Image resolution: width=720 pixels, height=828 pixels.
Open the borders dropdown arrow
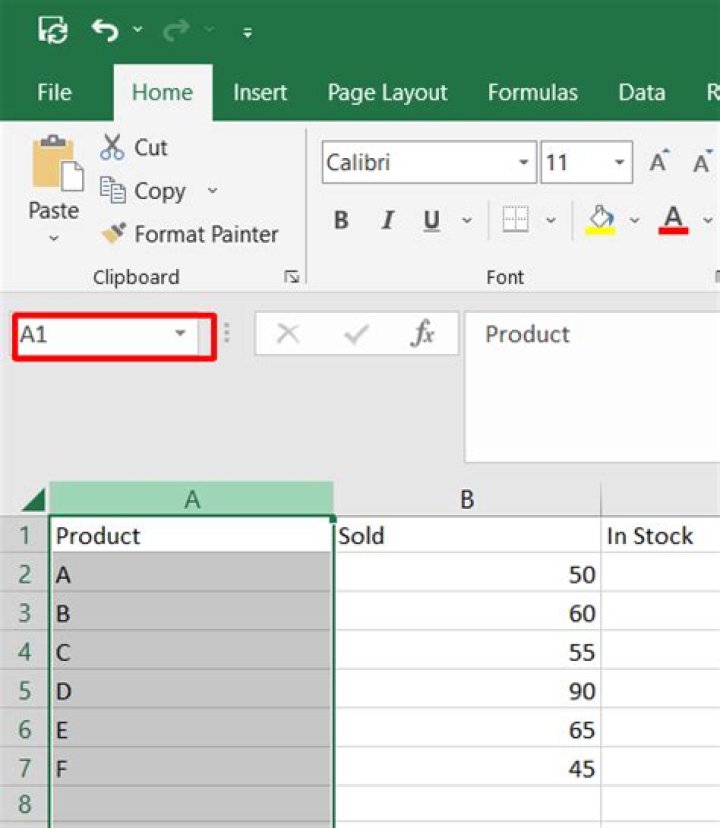tap(551, 220)
